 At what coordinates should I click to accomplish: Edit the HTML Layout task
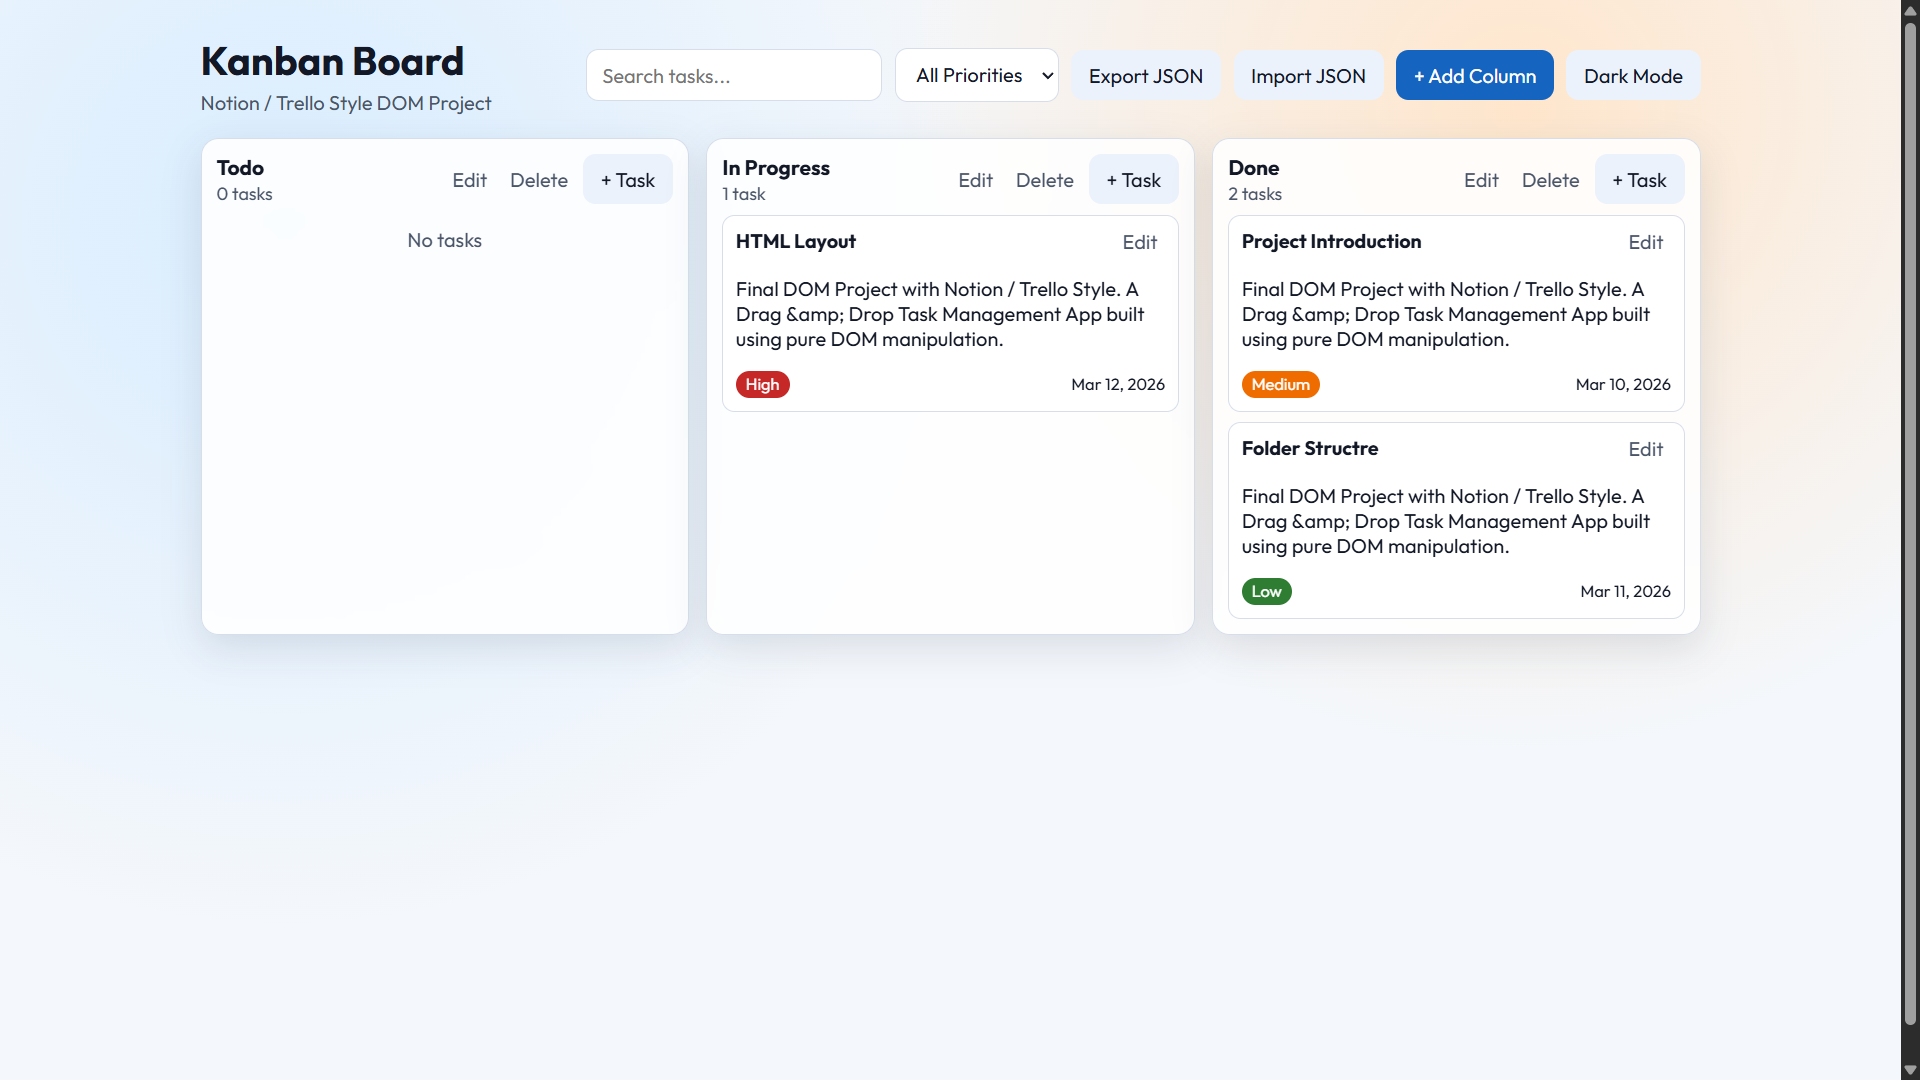coord(1140,242)
